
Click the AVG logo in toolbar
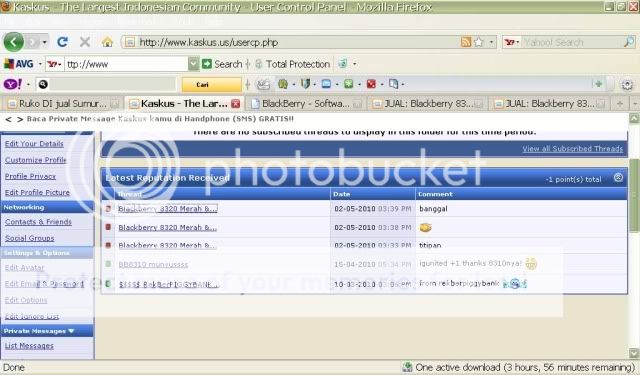[18, 64]
